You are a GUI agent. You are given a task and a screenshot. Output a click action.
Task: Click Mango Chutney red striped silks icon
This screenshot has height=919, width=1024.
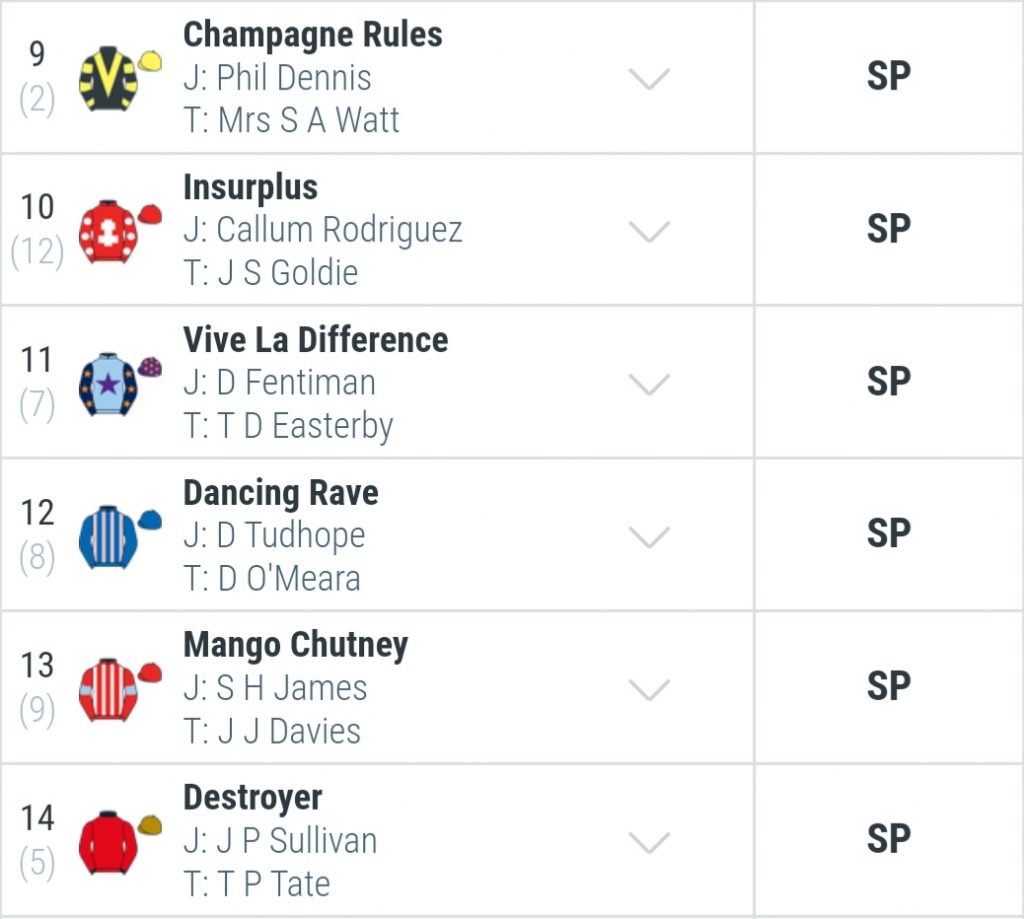tap(120, 689)
